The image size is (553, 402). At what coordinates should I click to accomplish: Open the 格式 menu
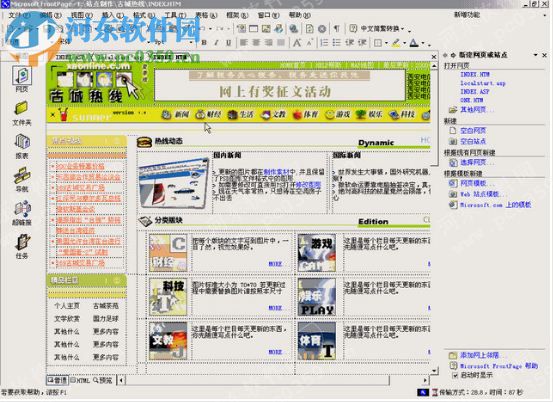tap(144, 15)
